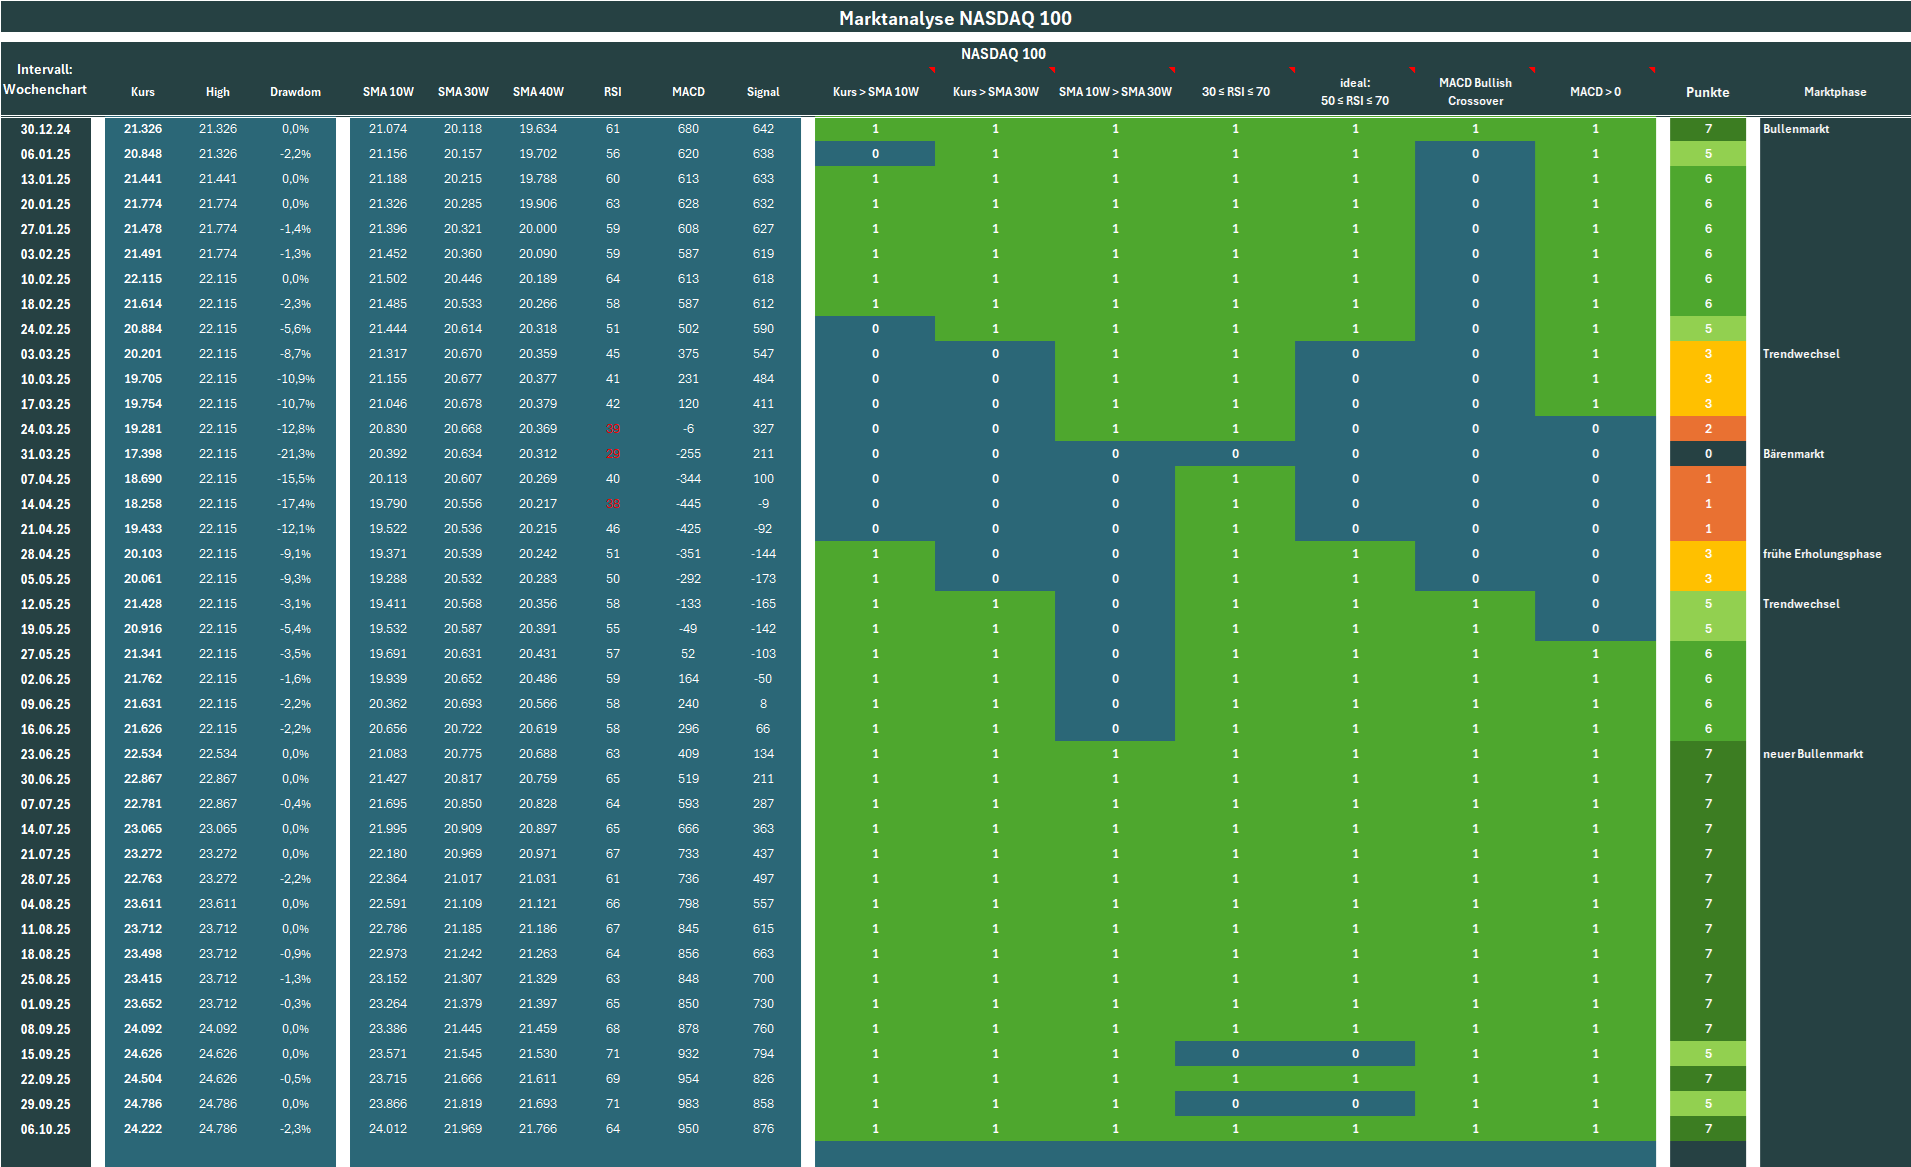Select the SMA 10W > SMA 30W header

(x=1115, y=92)
